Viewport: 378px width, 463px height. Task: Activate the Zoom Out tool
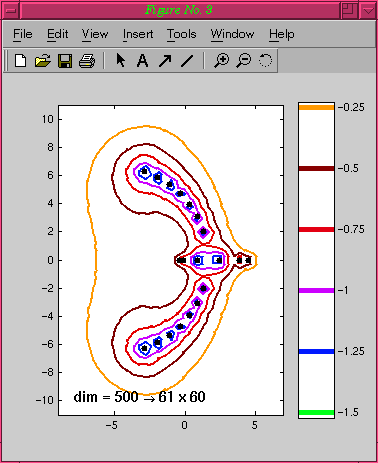244,61
